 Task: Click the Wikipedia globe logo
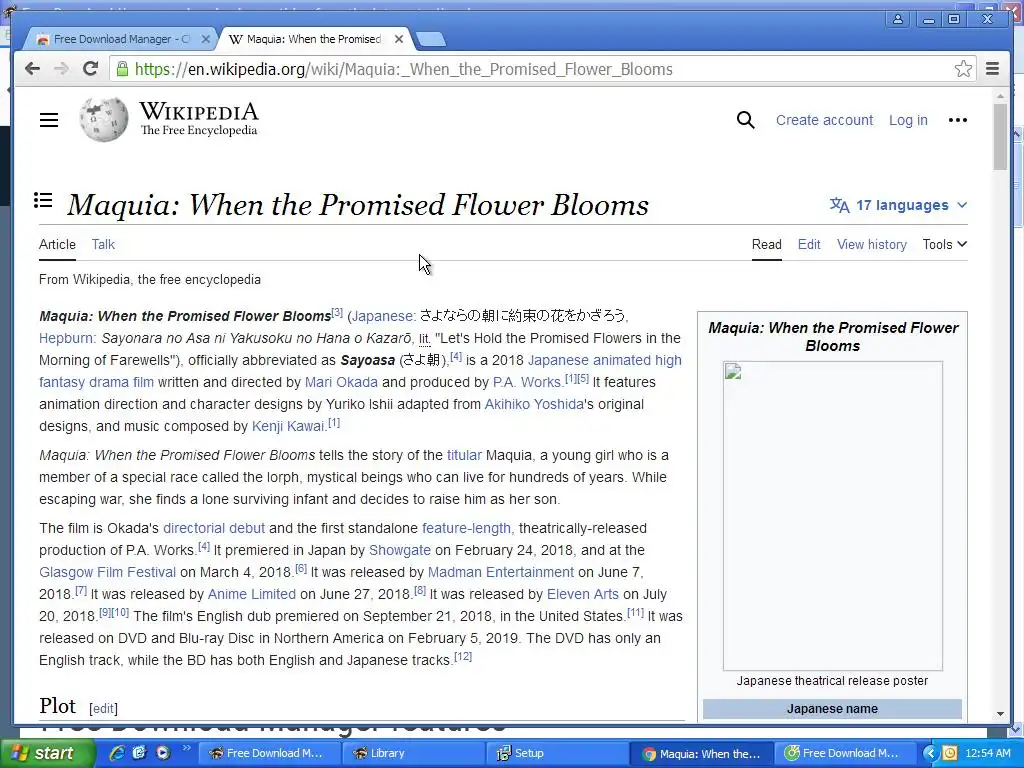coord(104,120)
